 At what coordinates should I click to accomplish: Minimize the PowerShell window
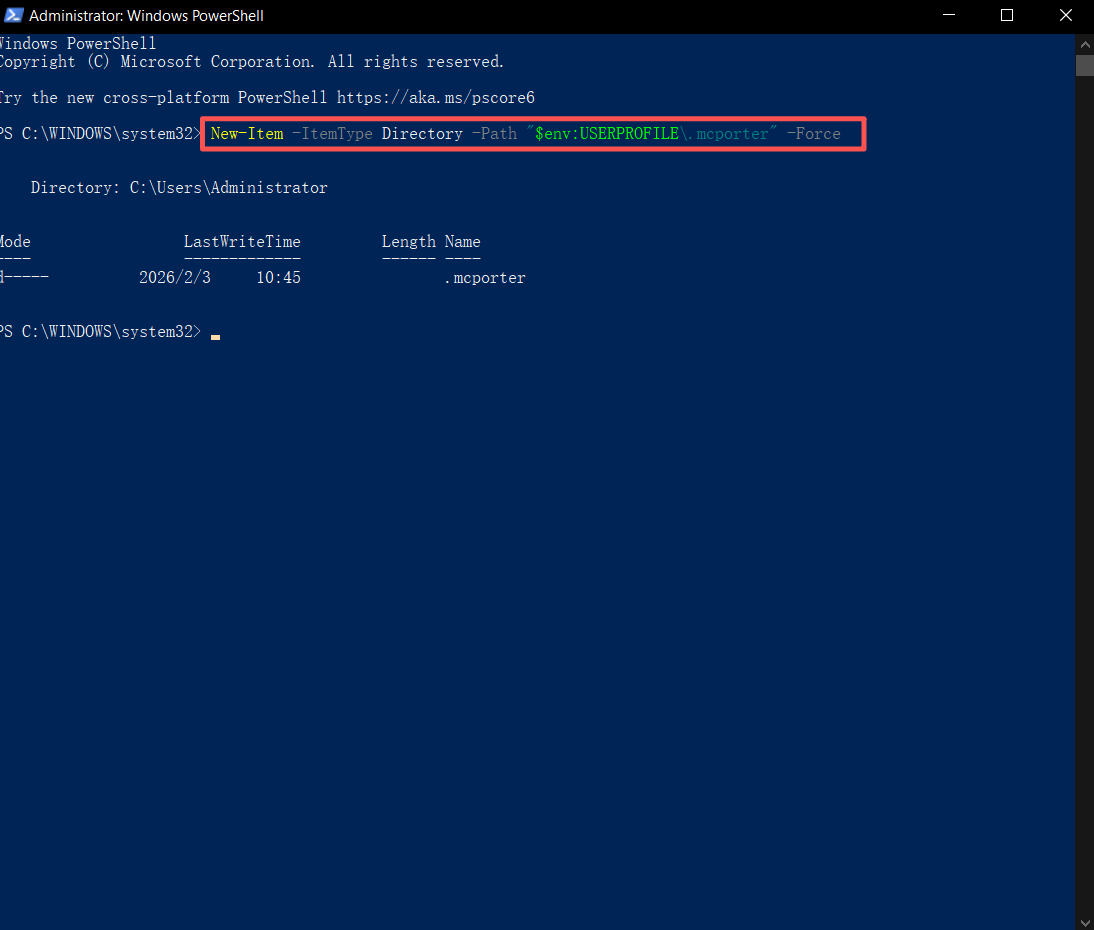952,16
